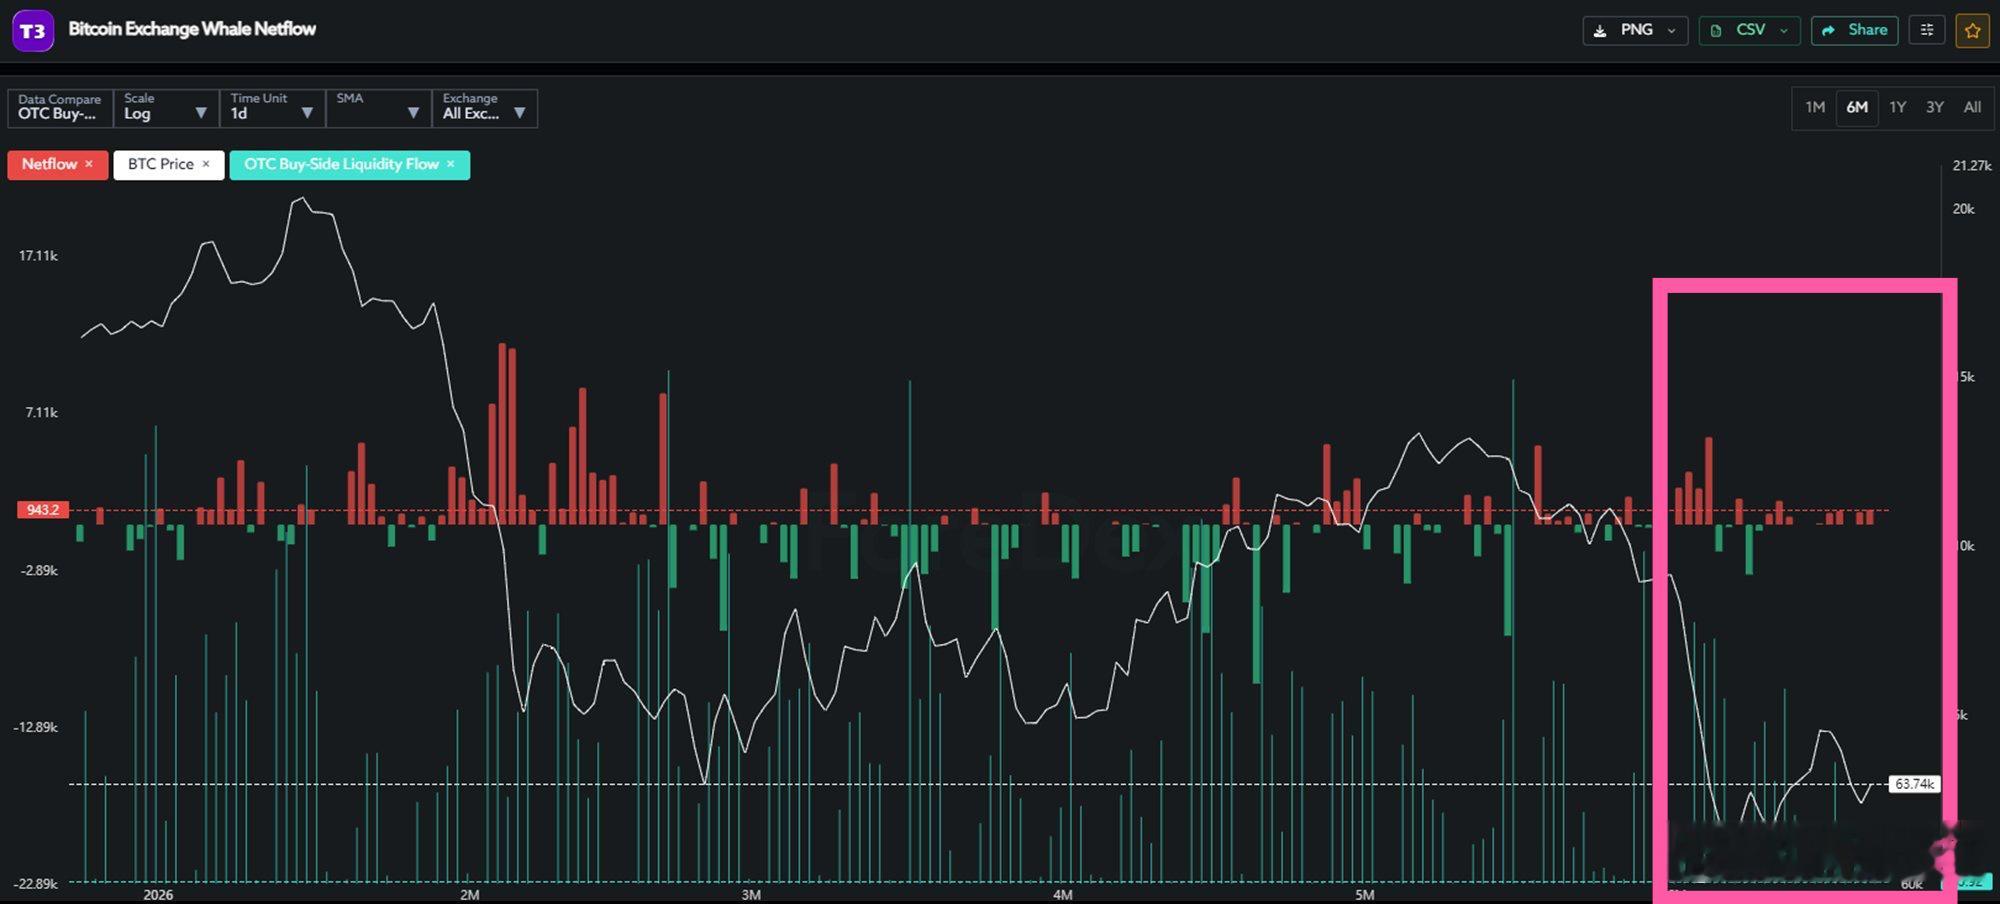Open the Data Compare dropdown
The width and height of the screenshot is (2000, 904).
click(x=60, y=108)
